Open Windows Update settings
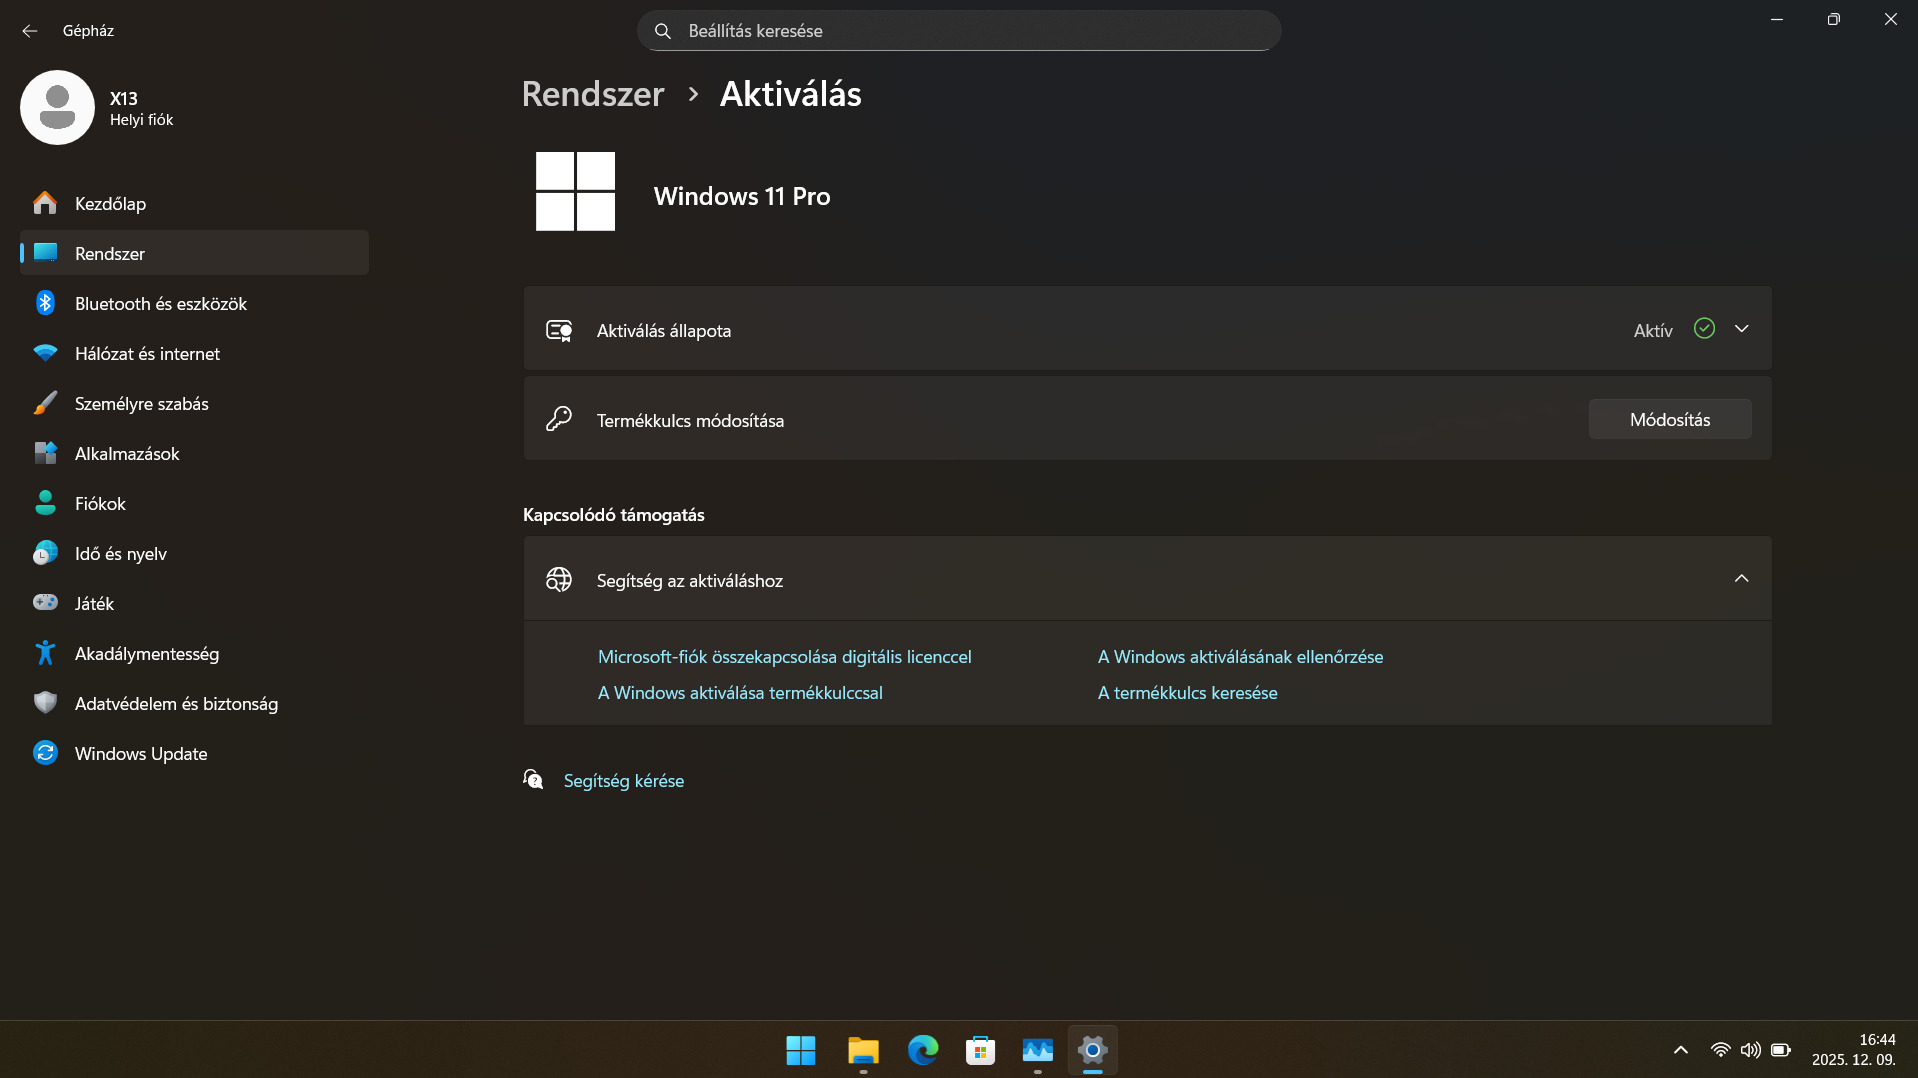Image resolution: width=1918 pixels, height=1078 pixels. tap(194, 753)
